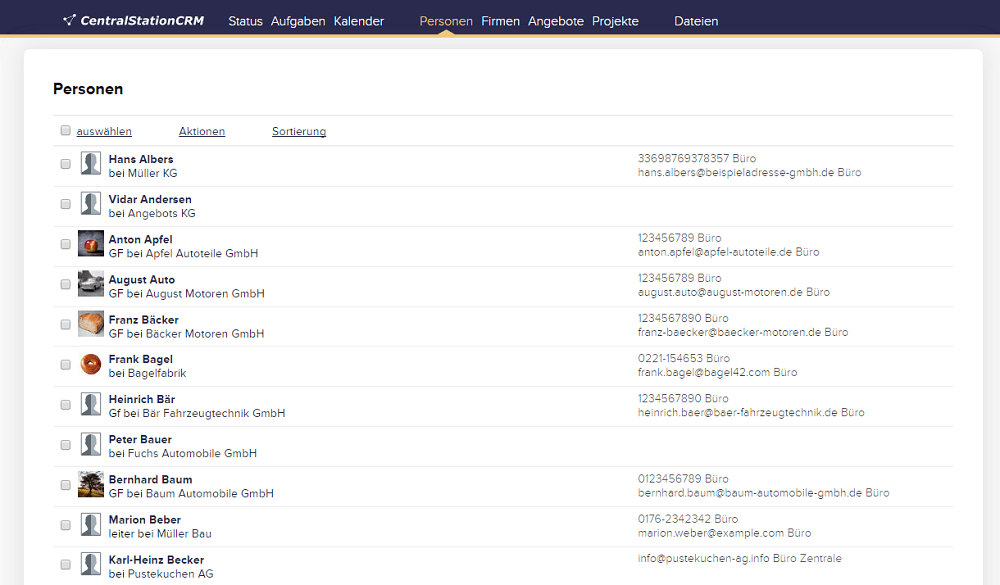Image resolution: width=1000 pixels, height=585 pixels.
Task: Check the box for Vidar Andersen
Action: (66, 204)
